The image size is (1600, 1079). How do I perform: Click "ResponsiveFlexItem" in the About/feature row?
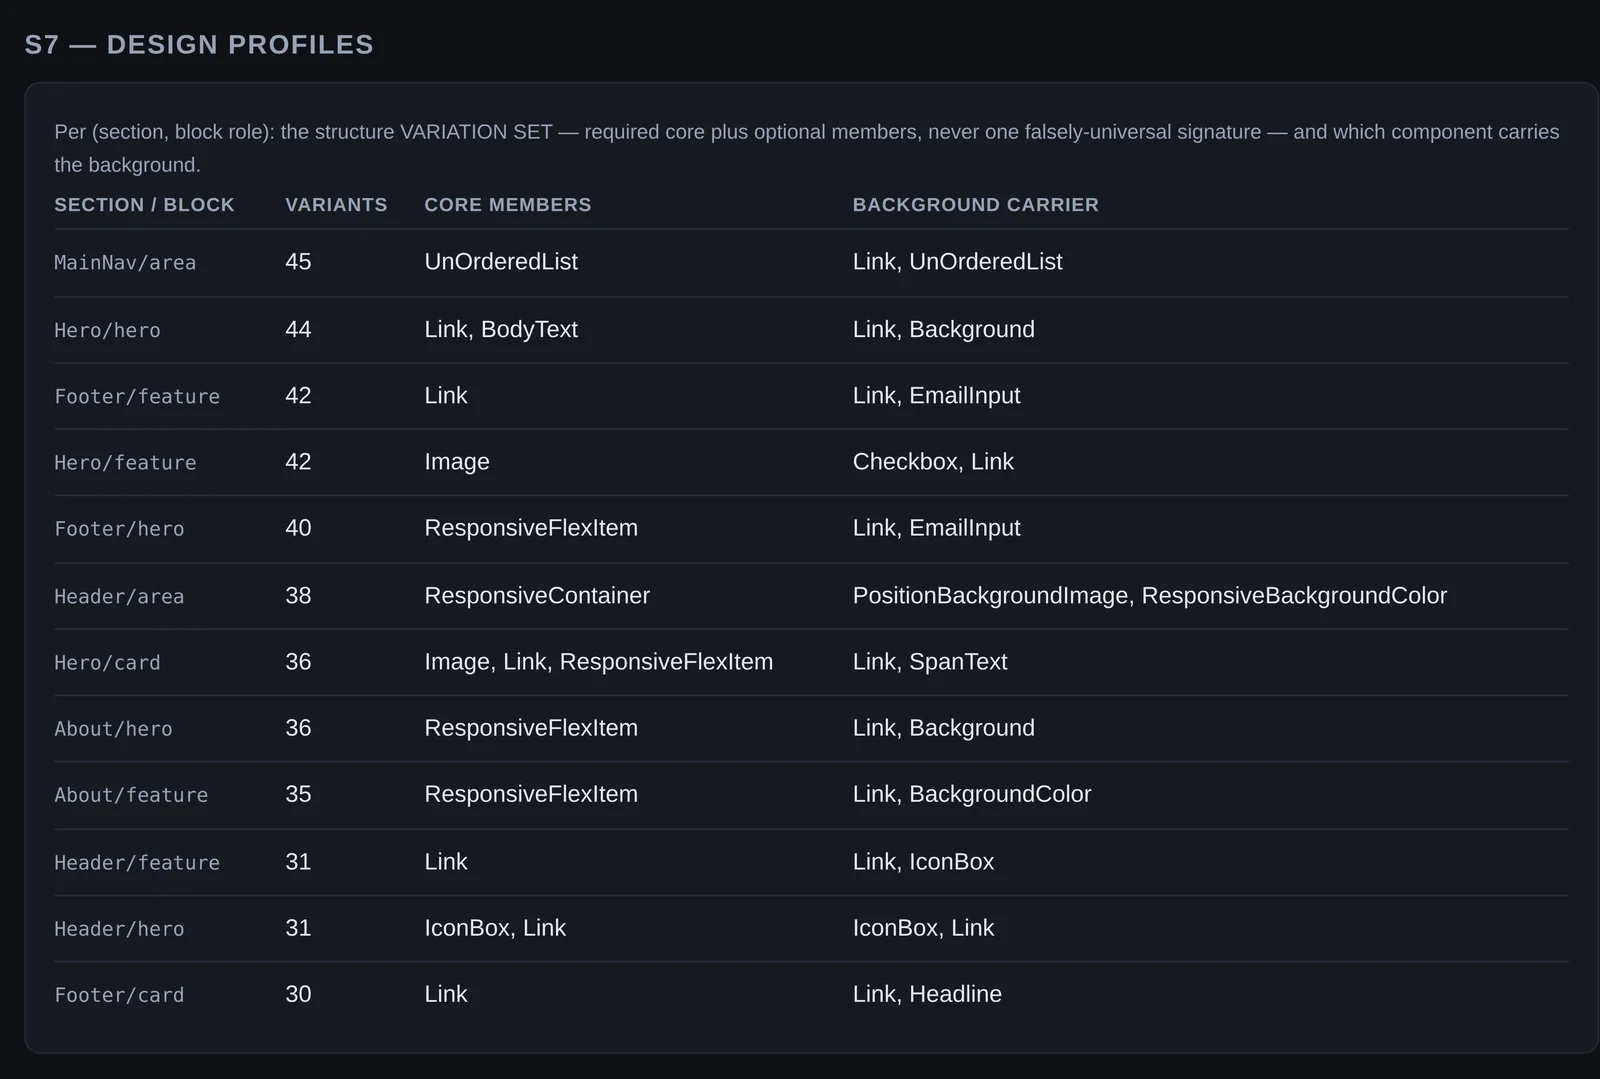(x=531, y=794)
